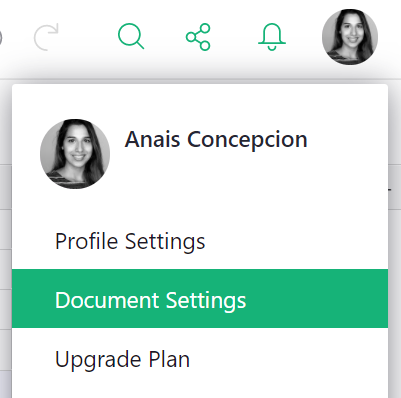Show the share options for this document
401x398 pixels.
point(198,37)
